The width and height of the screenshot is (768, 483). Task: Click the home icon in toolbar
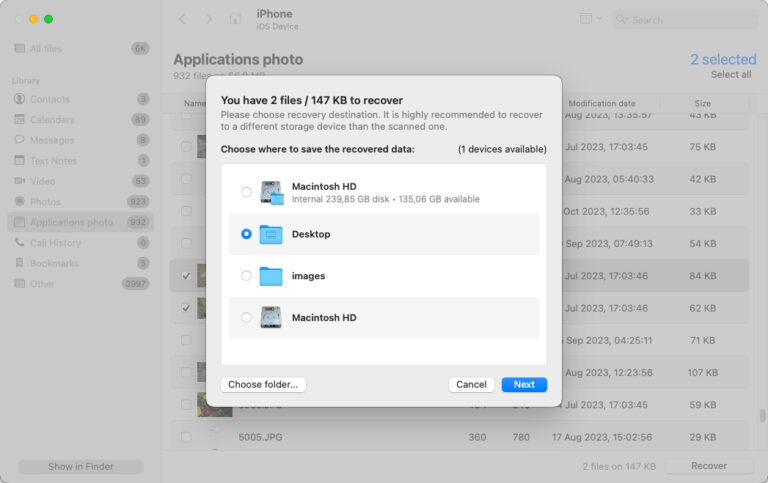(x=235, y=19)
